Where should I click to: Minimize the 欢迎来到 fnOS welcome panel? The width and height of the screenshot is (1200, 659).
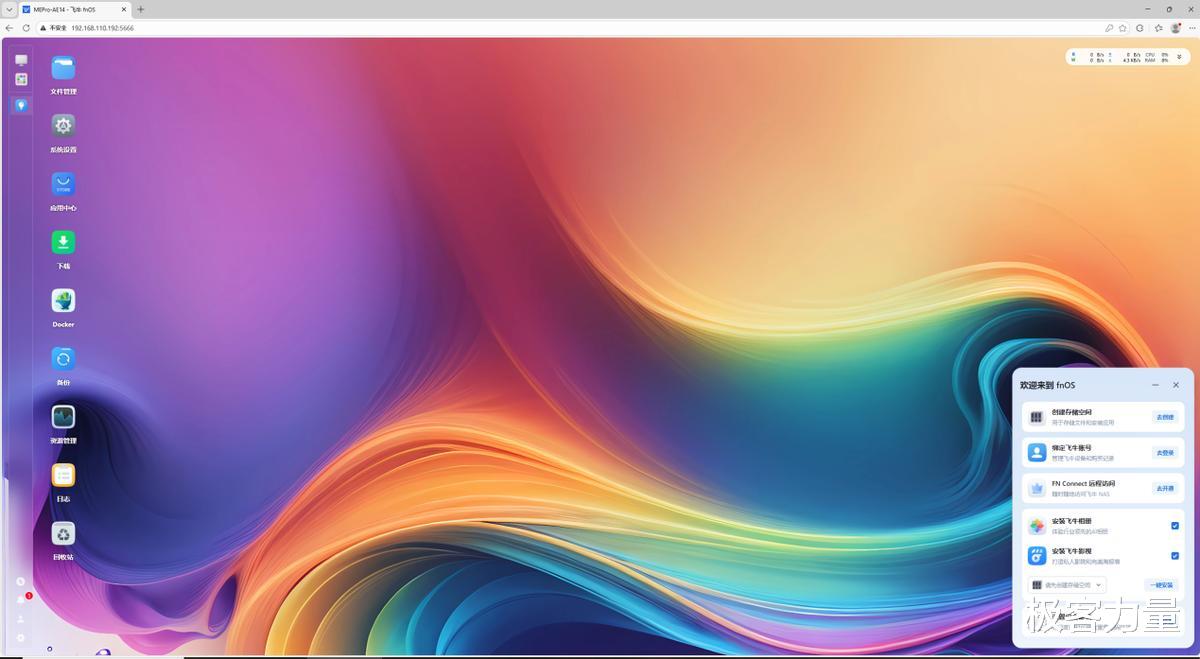1156,385
